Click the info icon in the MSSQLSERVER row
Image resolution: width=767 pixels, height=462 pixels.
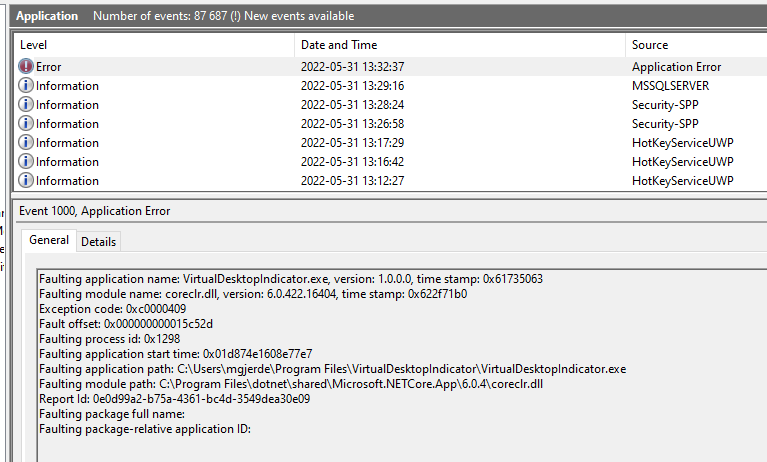click(x=26, y=85)
